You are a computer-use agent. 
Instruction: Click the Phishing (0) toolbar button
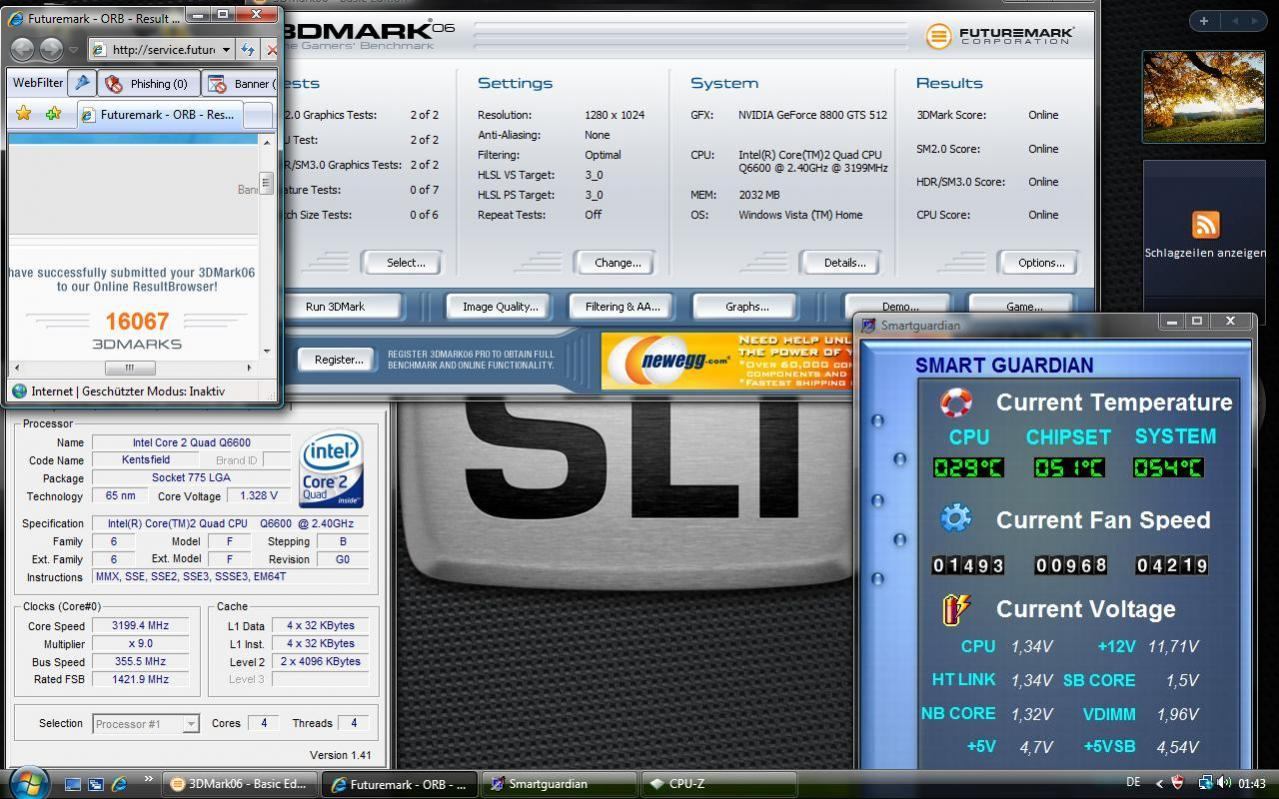(x=148, y=84)
